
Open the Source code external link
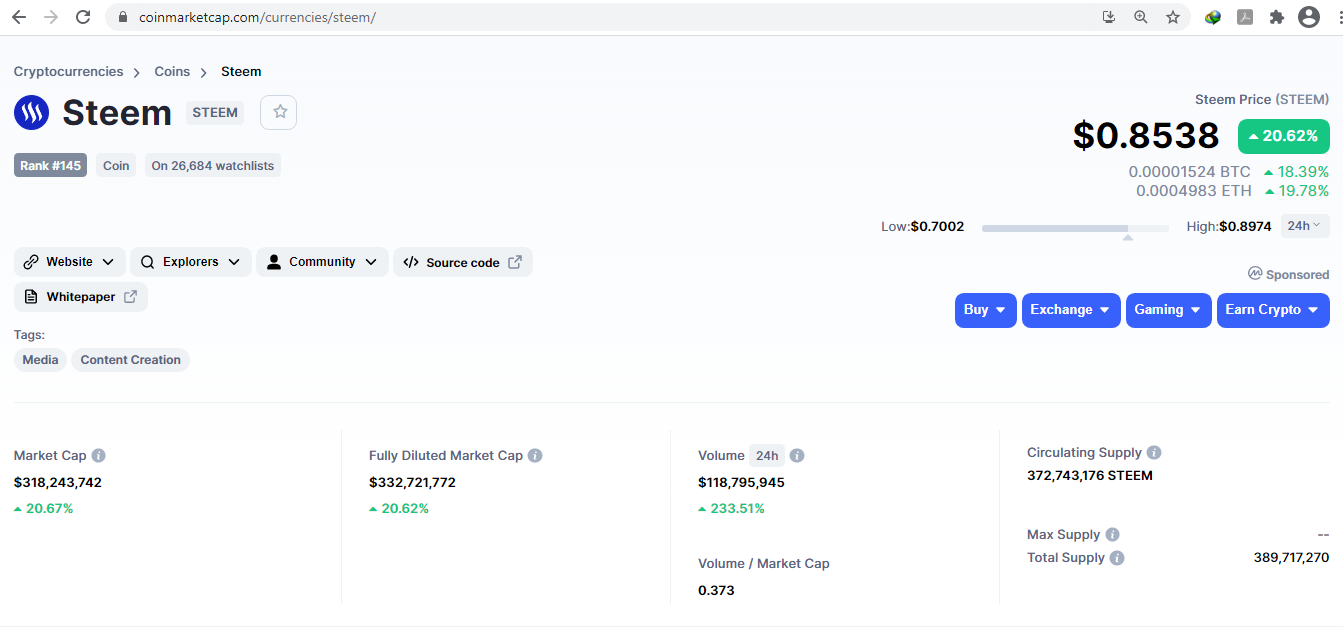463,262
